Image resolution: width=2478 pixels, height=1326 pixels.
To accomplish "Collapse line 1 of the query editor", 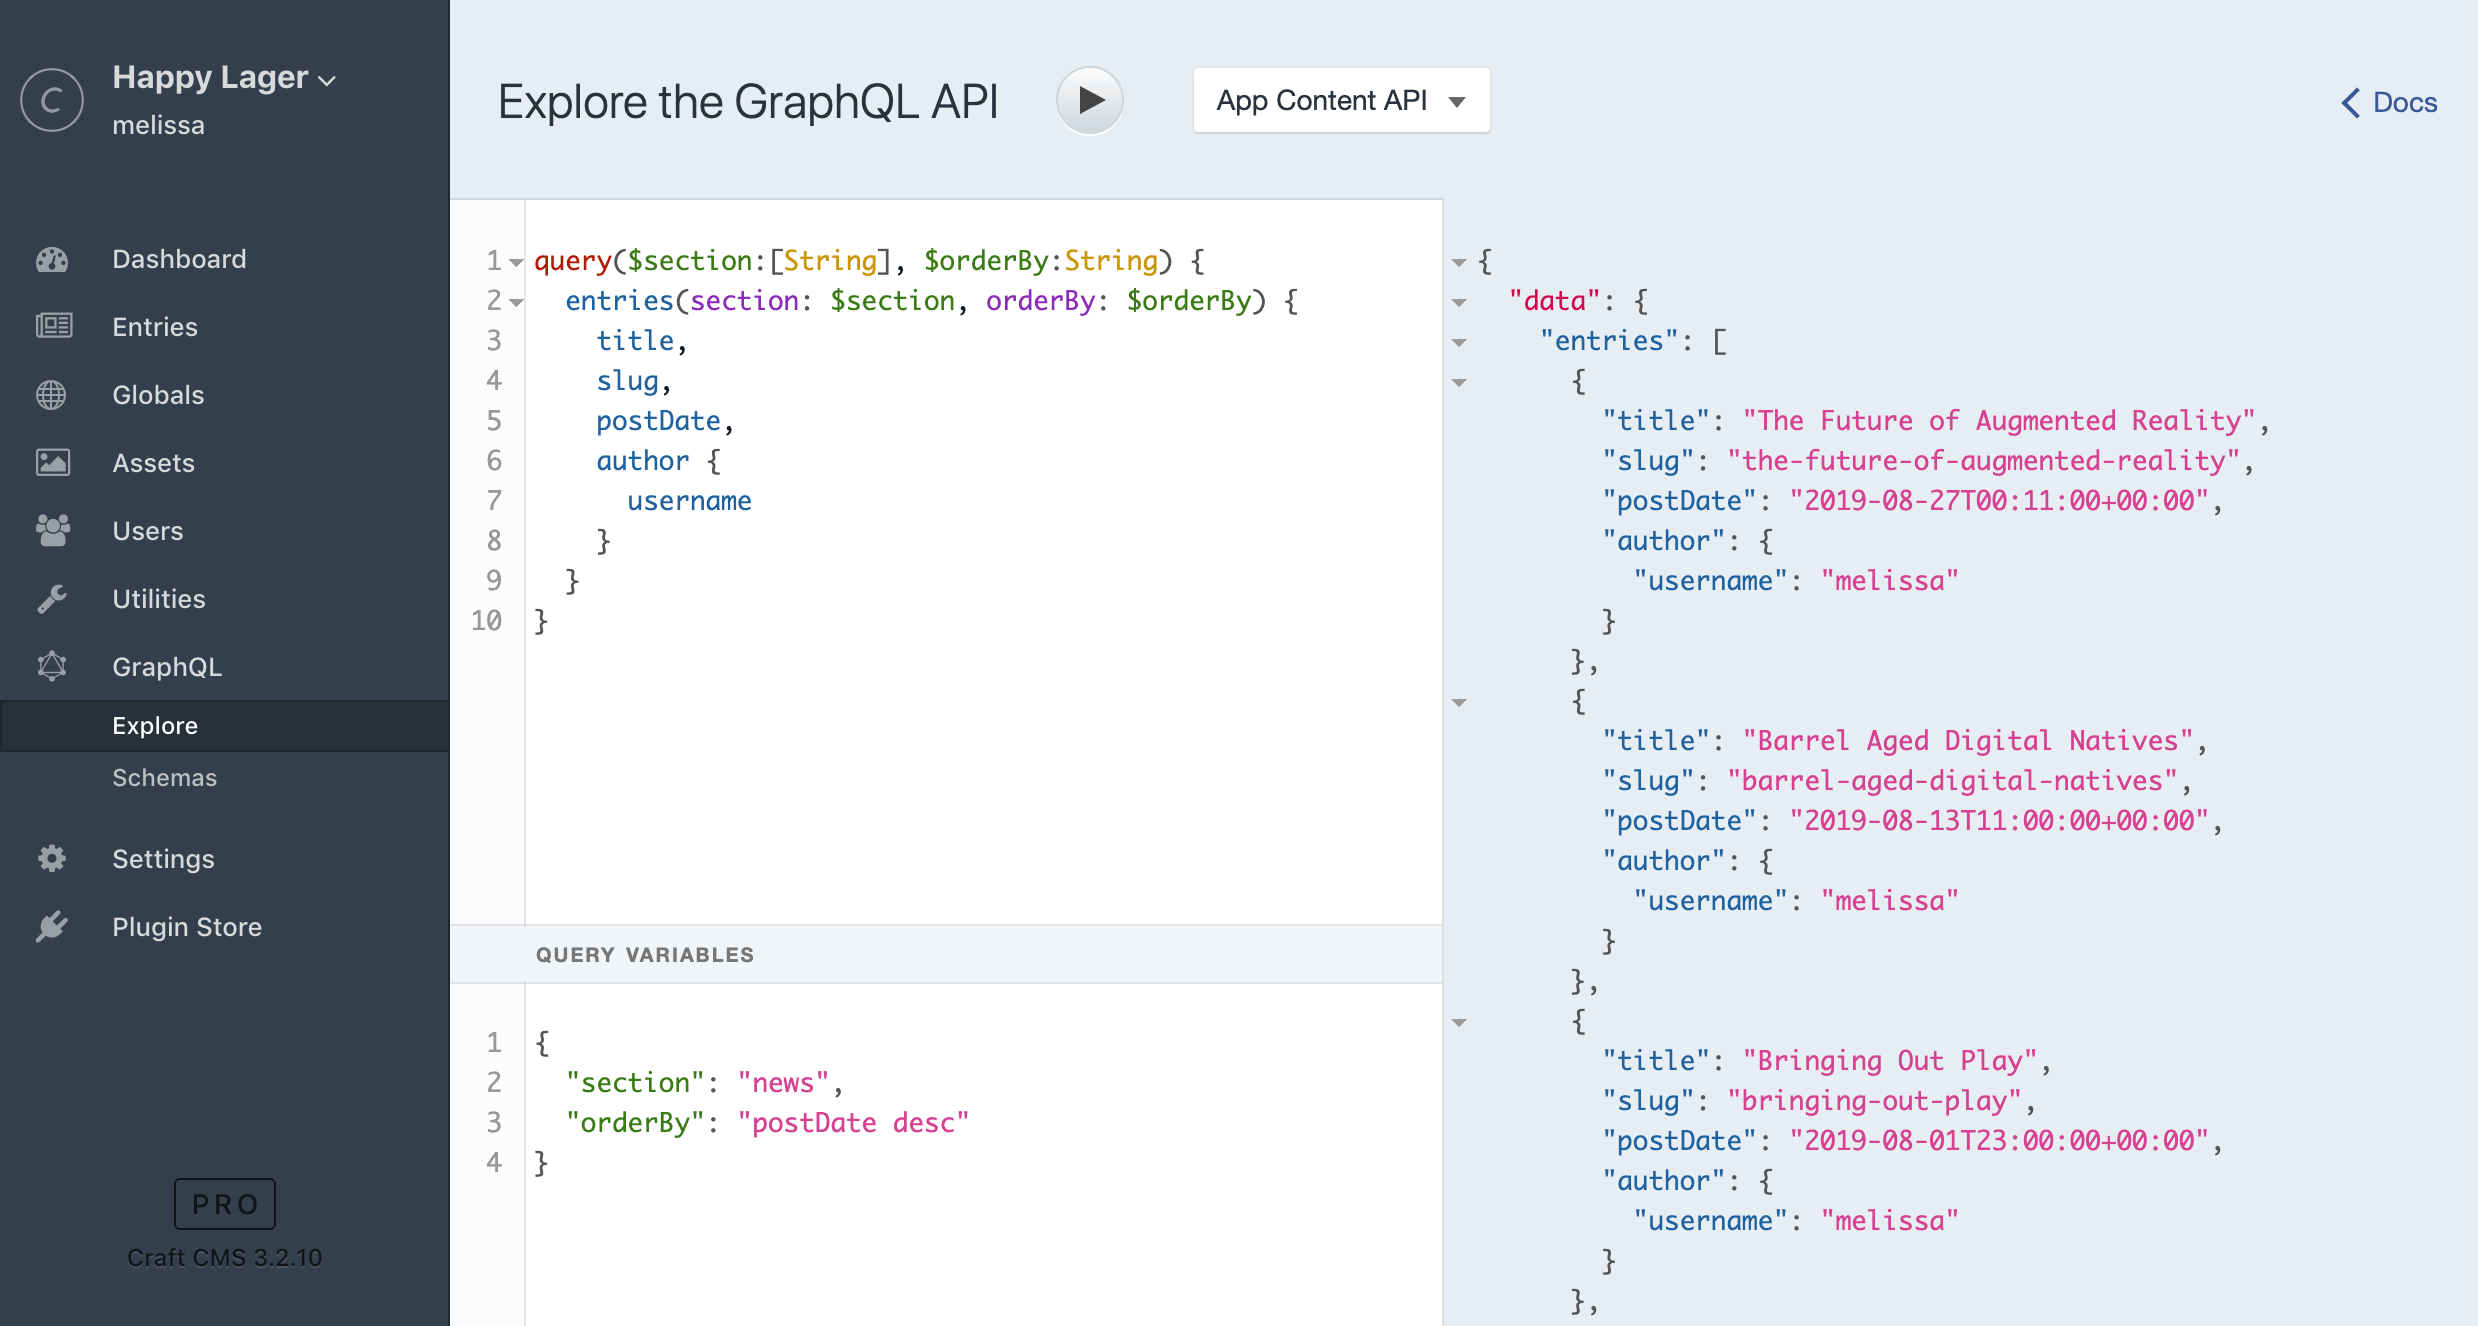I will click(514, 261).
